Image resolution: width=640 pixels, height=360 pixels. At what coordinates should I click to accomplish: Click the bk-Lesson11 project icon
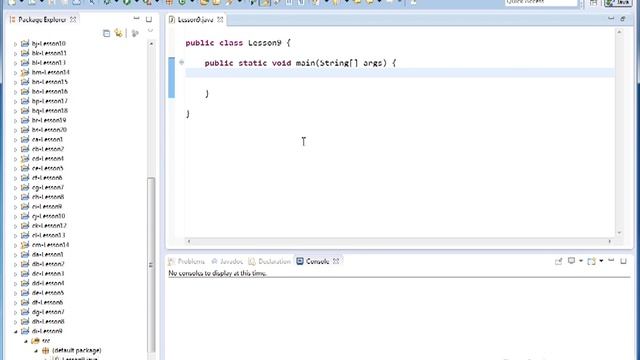25,53
